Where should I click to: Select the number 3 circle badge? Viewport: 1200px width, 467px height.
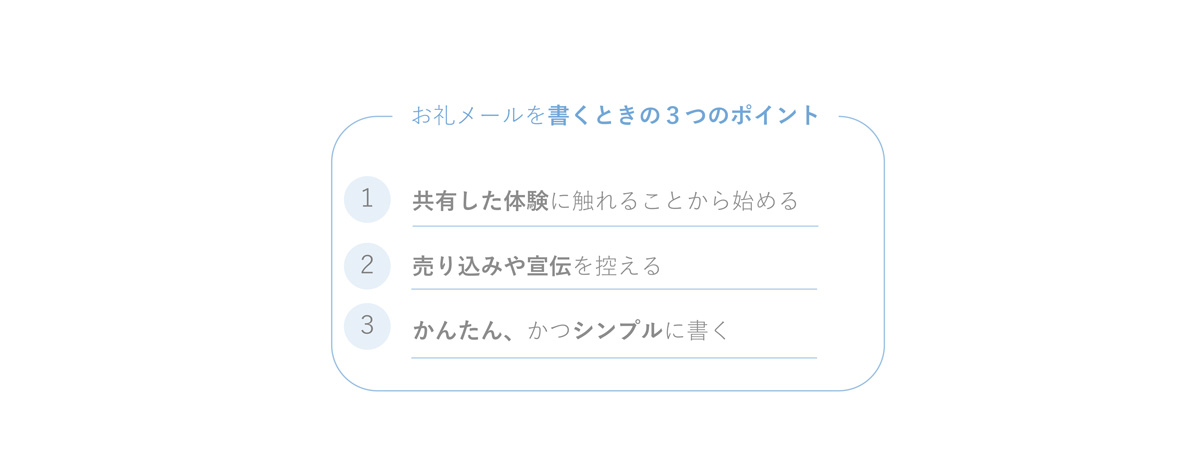point(367,326)
